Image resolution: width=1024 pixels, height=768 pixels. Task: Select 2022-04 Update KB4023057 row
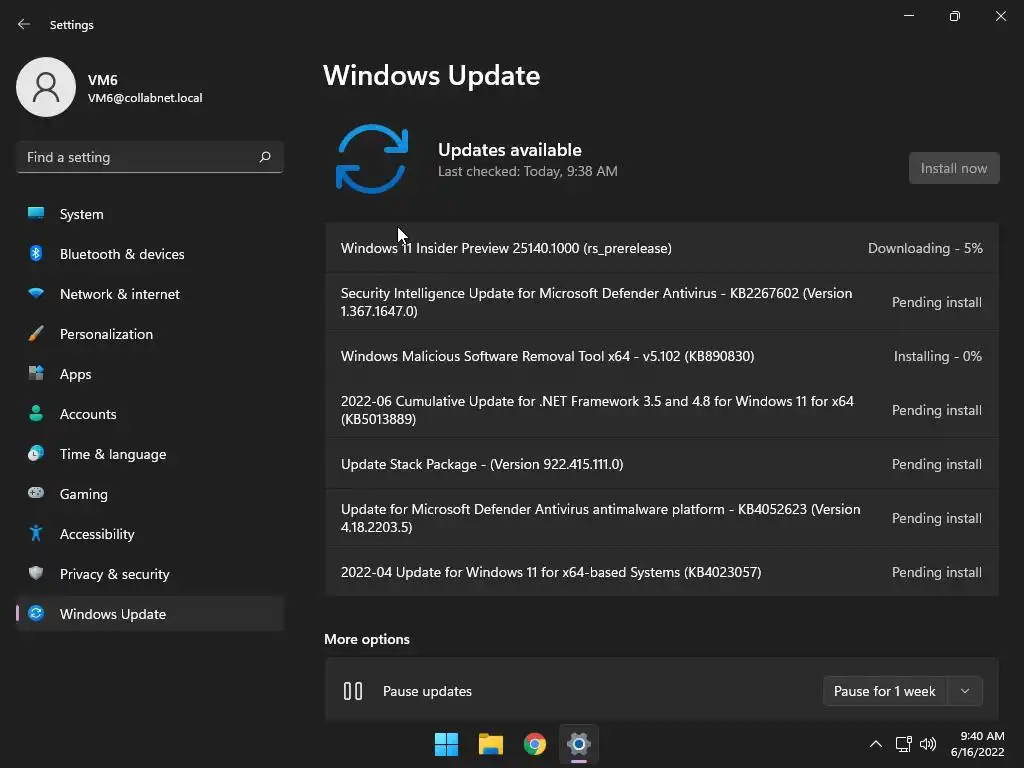point(662,572)
